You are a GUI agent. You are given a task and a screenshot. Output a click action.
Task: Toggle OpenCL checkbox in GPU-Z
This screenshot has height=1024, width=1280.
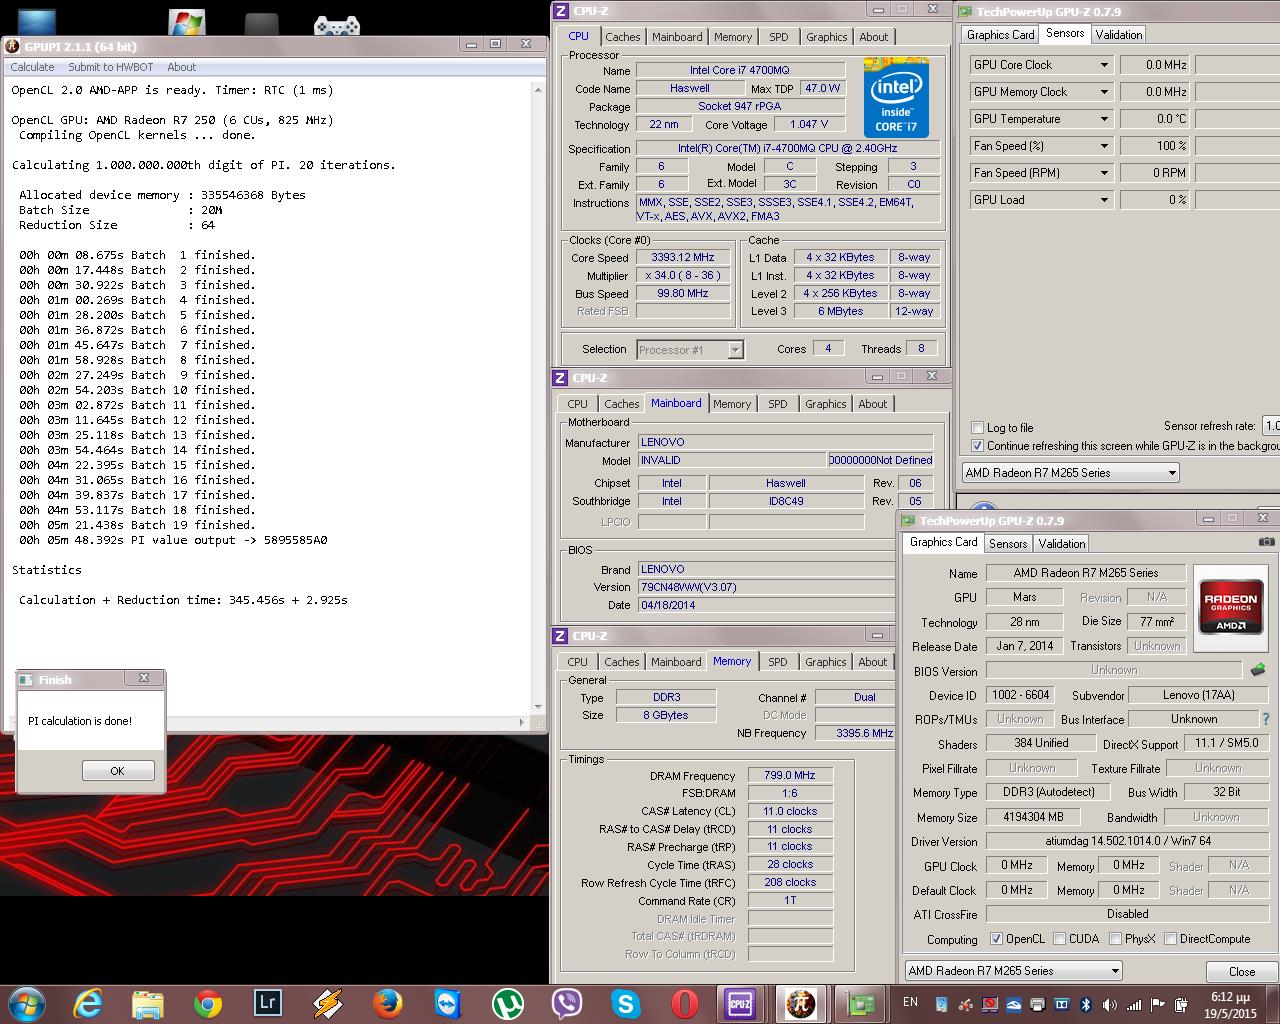pos(996,939)
